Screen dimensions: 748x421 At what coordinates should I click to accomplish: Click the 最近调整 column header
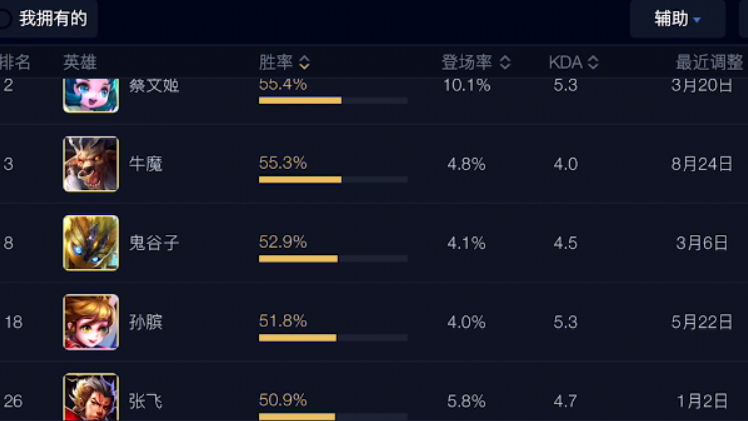711,62
